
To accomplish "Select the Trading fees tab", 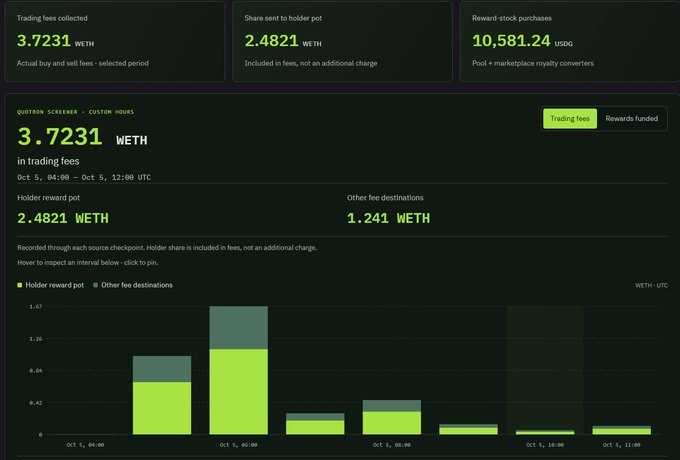I will point(569,118).
